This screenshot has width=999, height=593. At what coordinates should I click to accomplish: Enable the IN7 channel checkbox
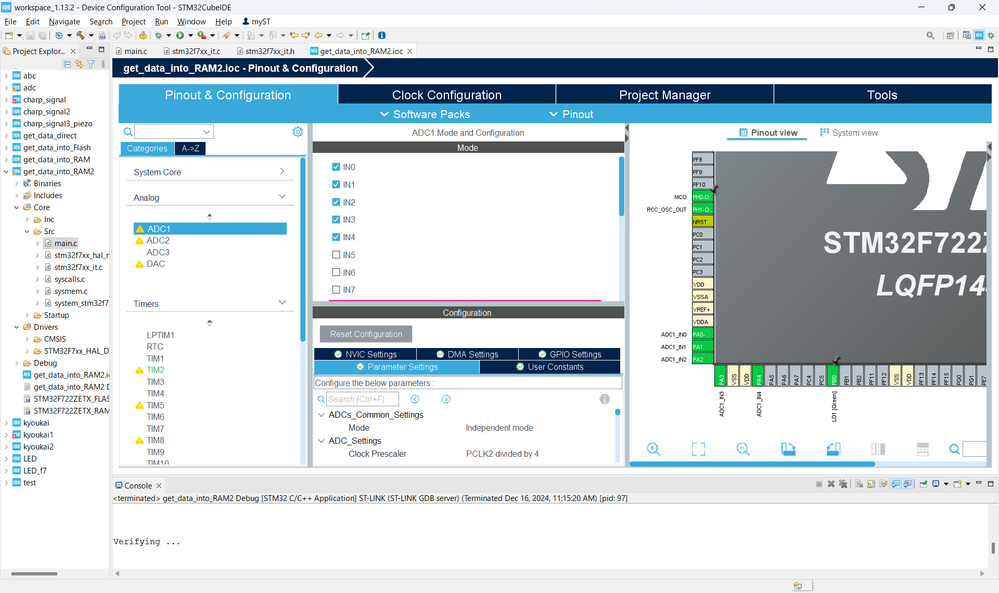pos(336,290)
